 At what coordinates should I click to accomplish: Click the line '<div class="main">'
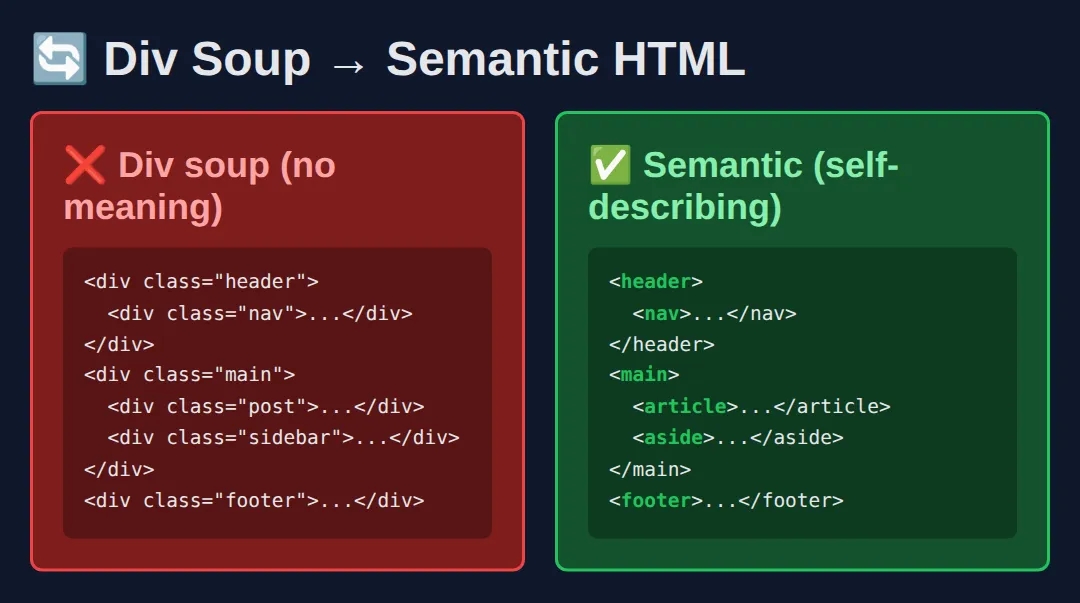click(x=189, y=375)
